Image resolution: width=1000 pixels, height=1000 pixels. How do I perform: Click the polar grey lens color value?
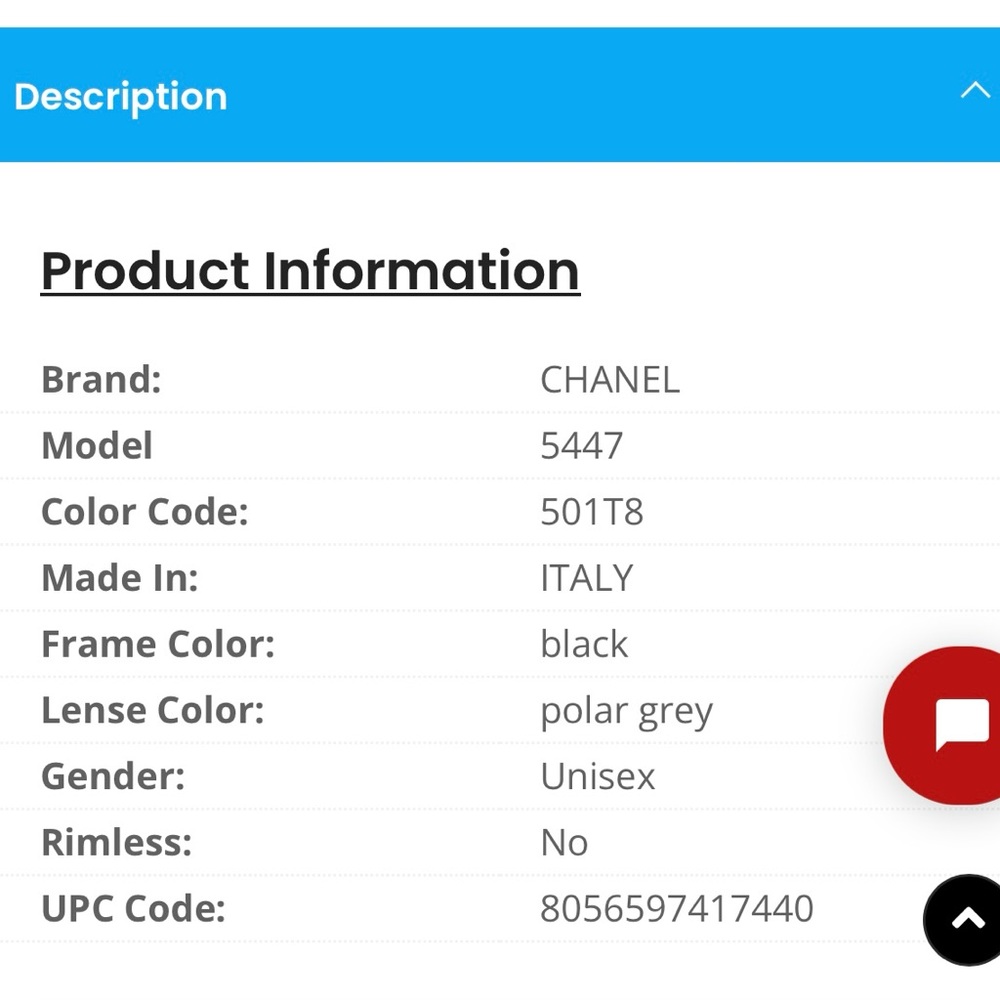click(x=626, y=711)
